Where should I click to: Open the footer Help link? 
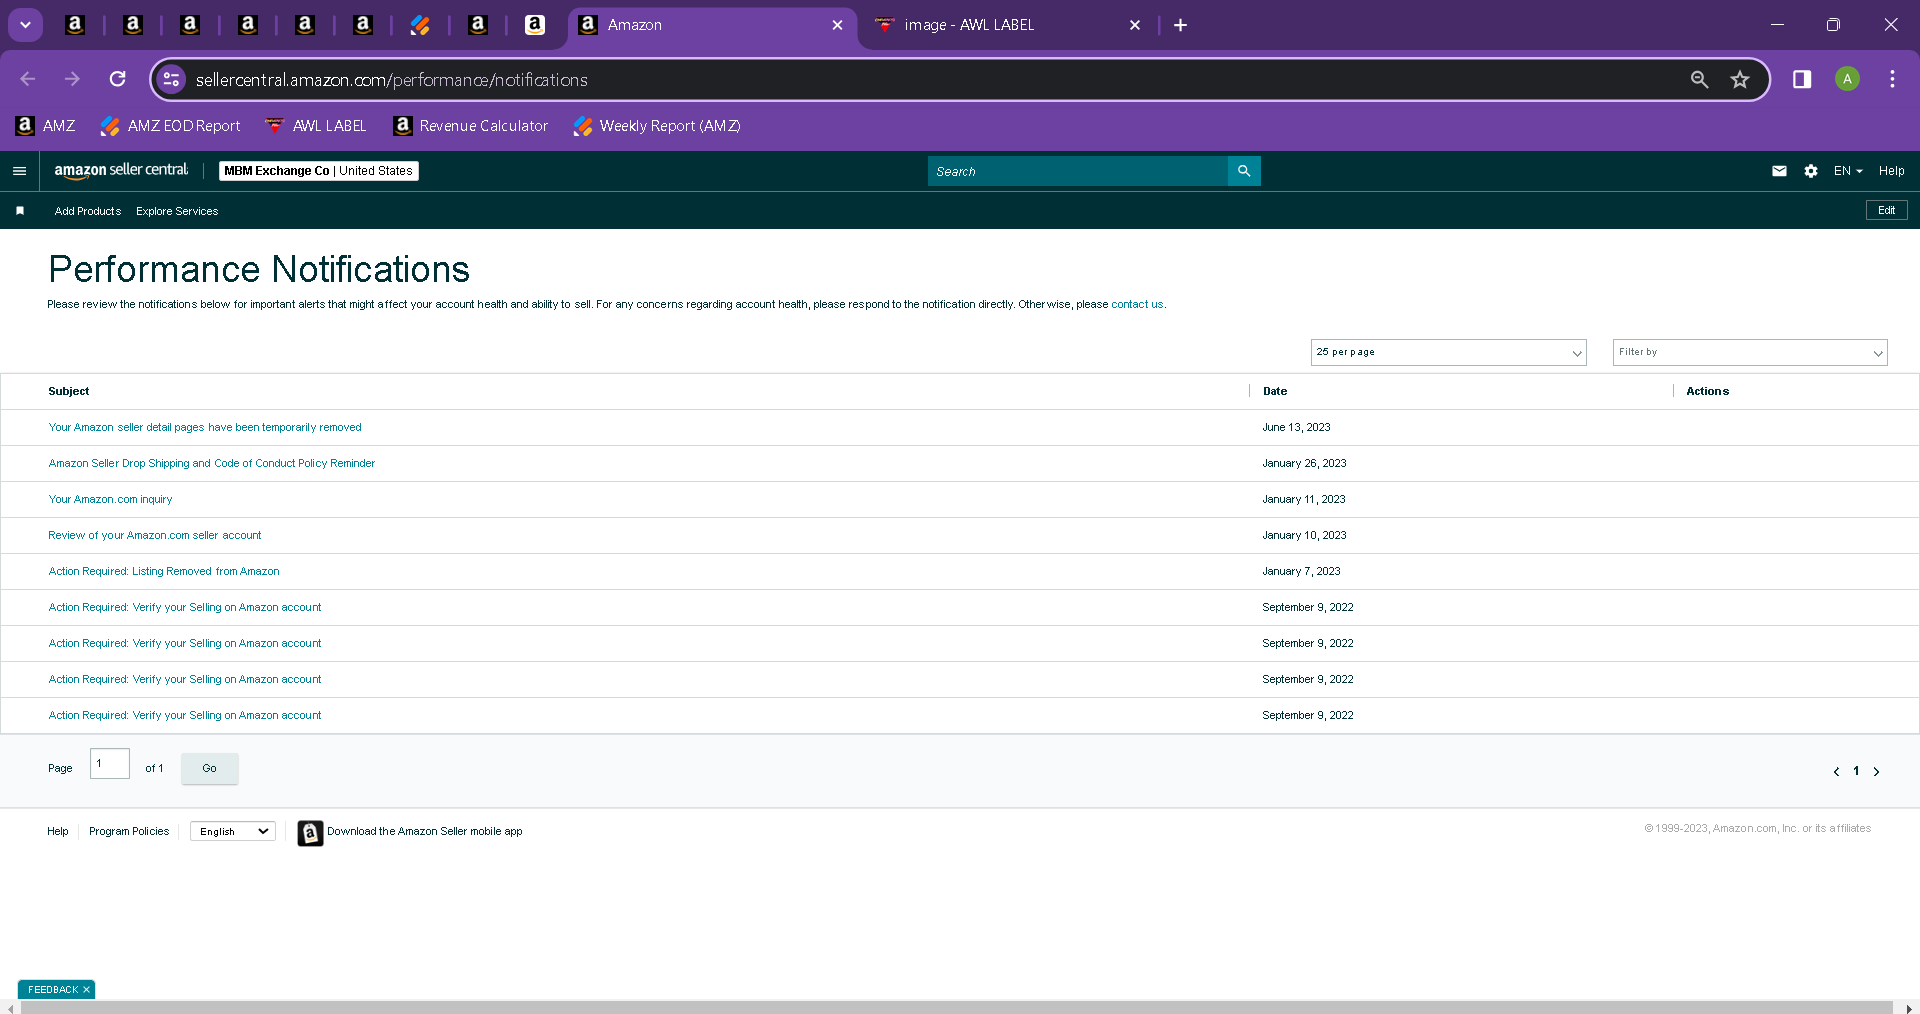(58, 831)
